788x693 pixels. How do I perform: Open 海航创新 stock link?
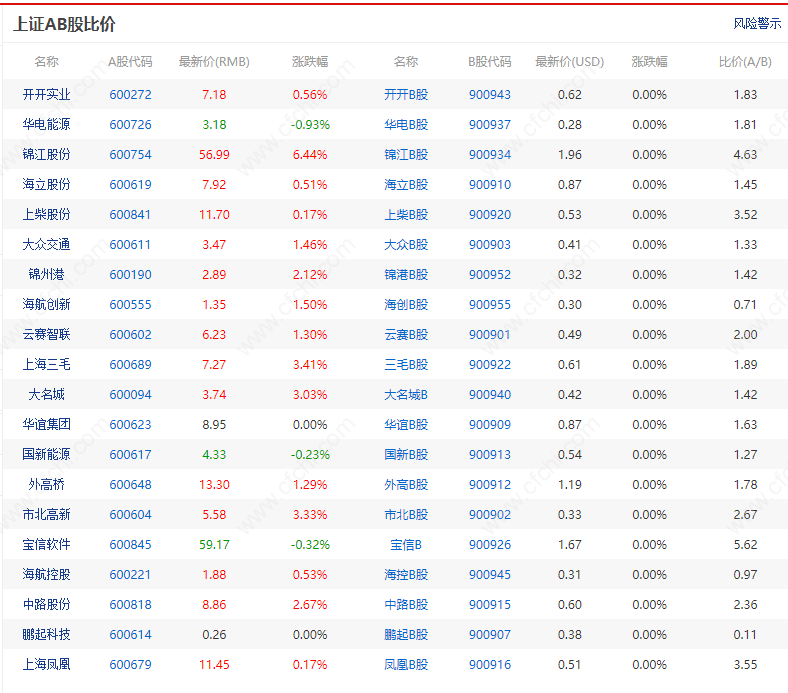click(x=46, y=305)
